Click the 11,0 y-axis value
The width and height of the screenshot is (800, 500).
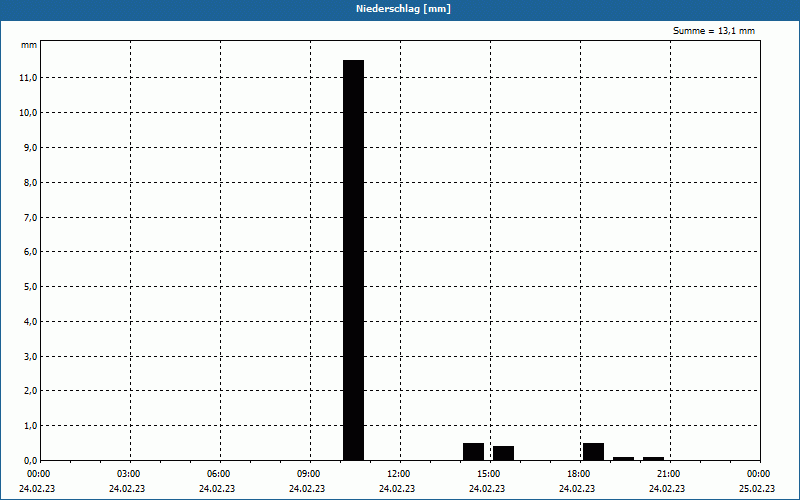pyautogui.click(x=28, y=78)
